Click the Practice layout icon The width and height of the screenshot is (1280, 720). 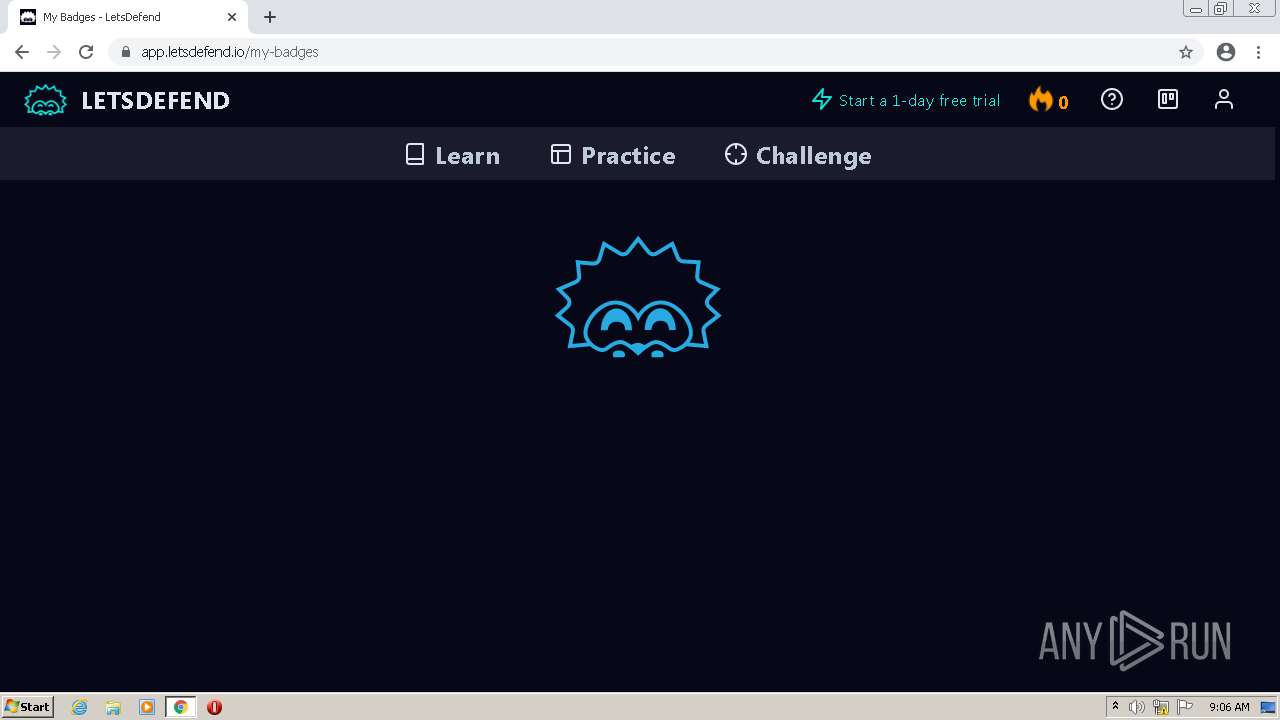click(561, 154)
